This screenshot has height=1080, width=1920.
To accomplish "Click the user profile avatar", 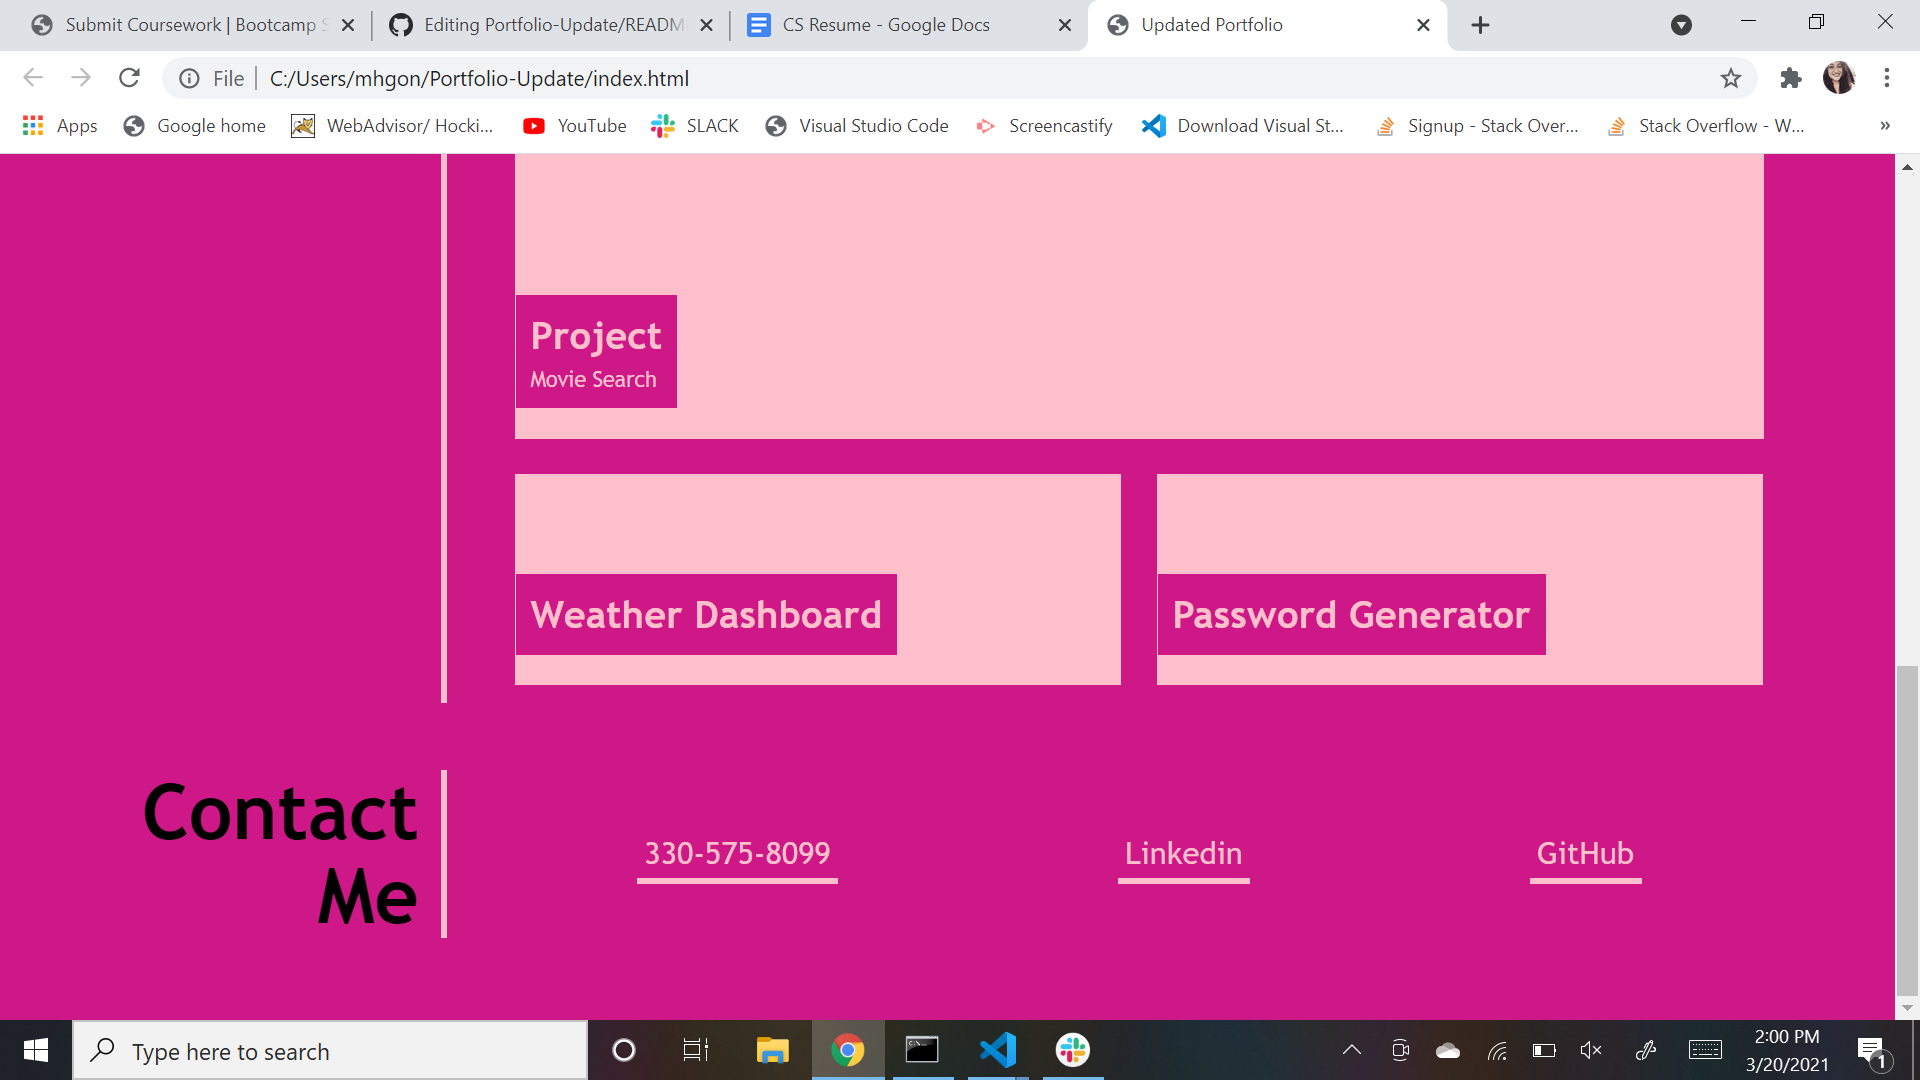I will [x=1839, y=78].
